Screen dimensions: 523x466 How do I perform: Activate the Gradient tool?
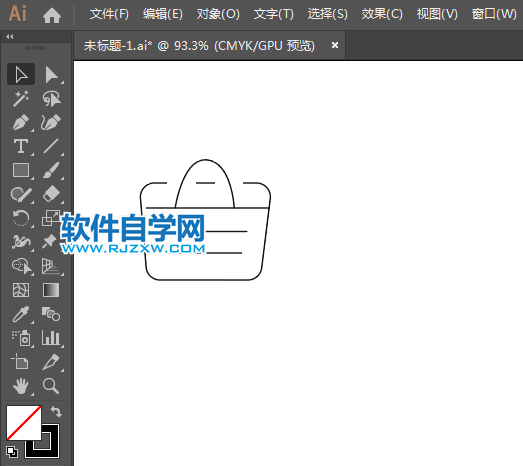point(51,290)
